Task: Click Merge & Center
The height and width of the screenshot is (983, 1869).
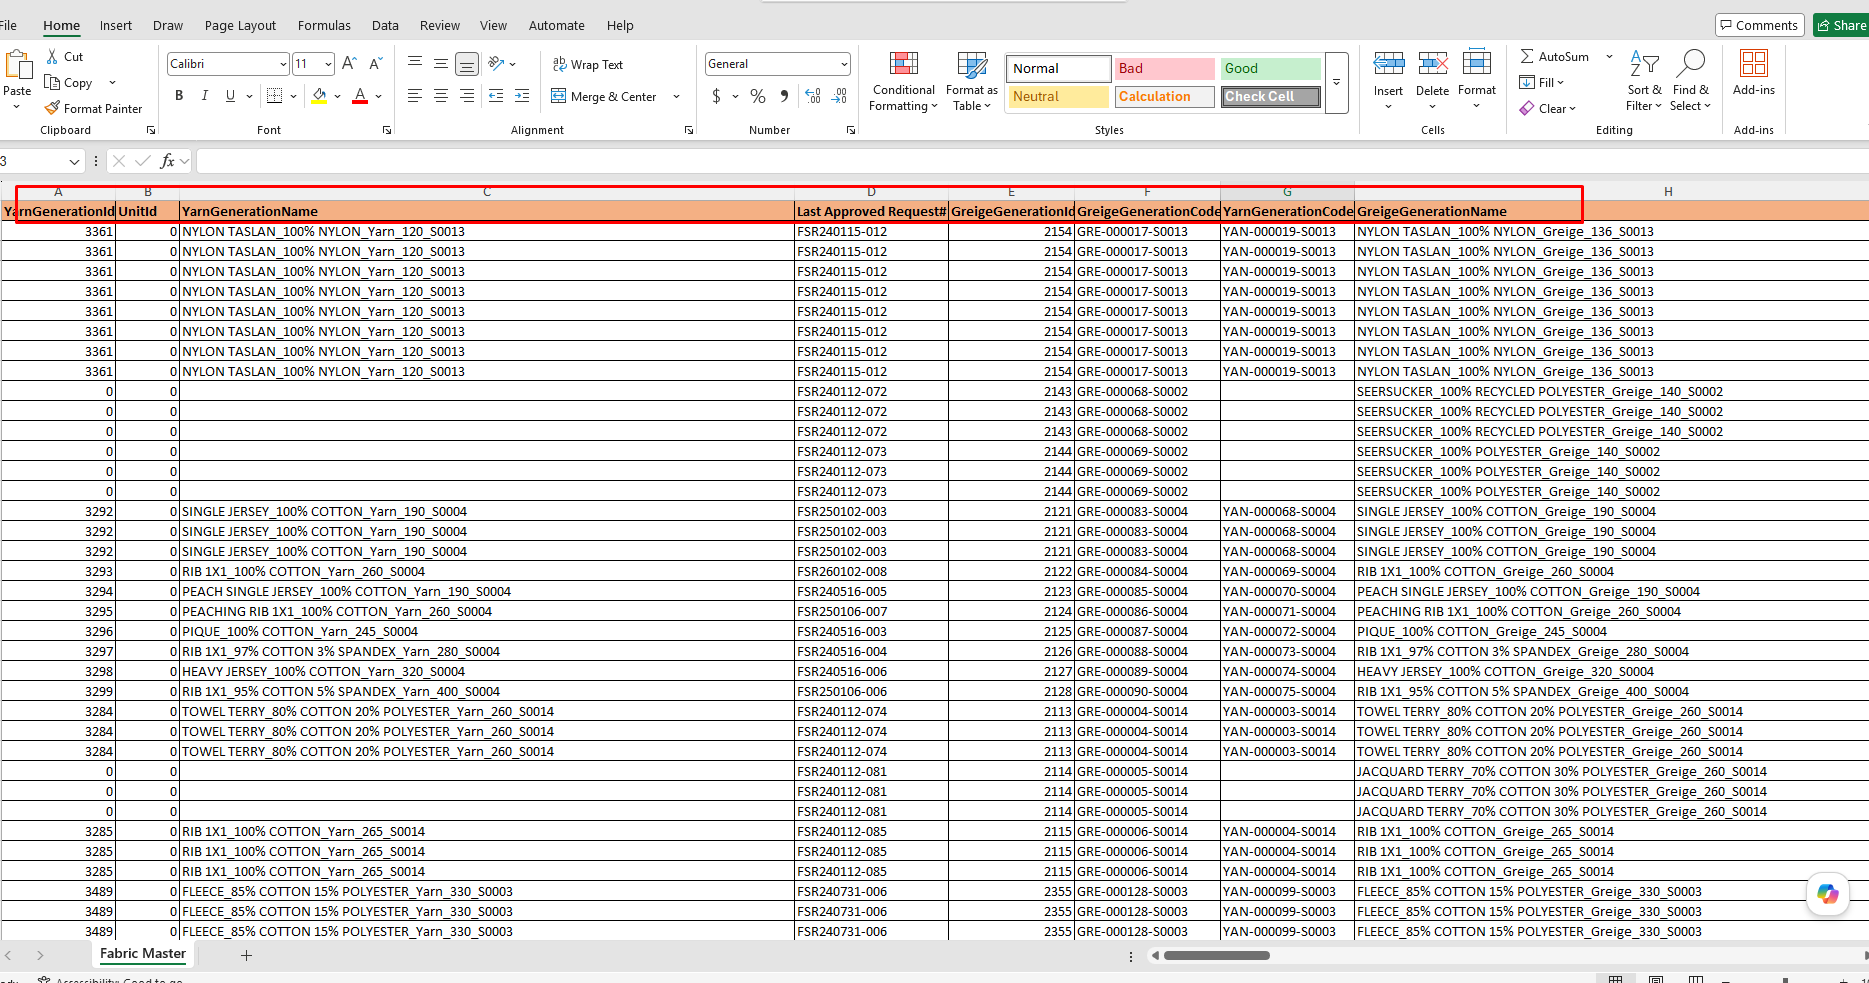Action: (x=604, y=97)
